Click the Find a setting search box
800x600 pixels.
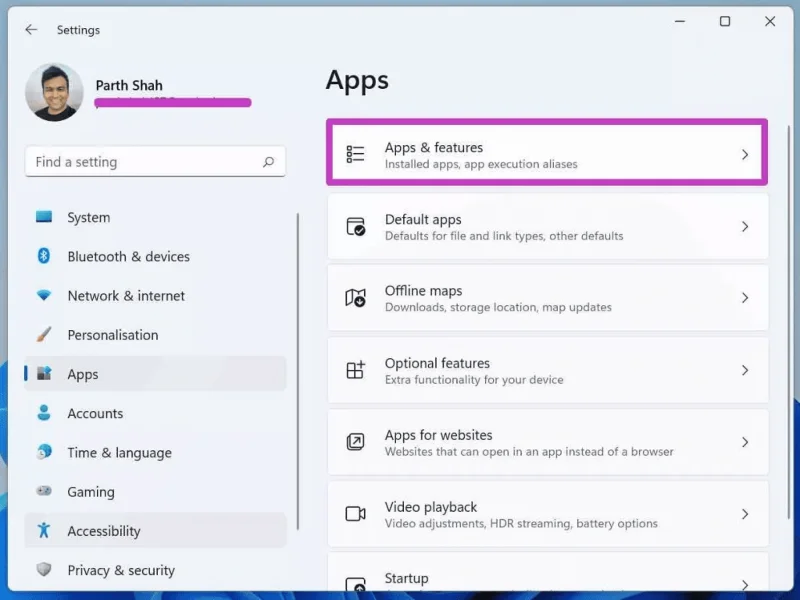coord(155,162)
